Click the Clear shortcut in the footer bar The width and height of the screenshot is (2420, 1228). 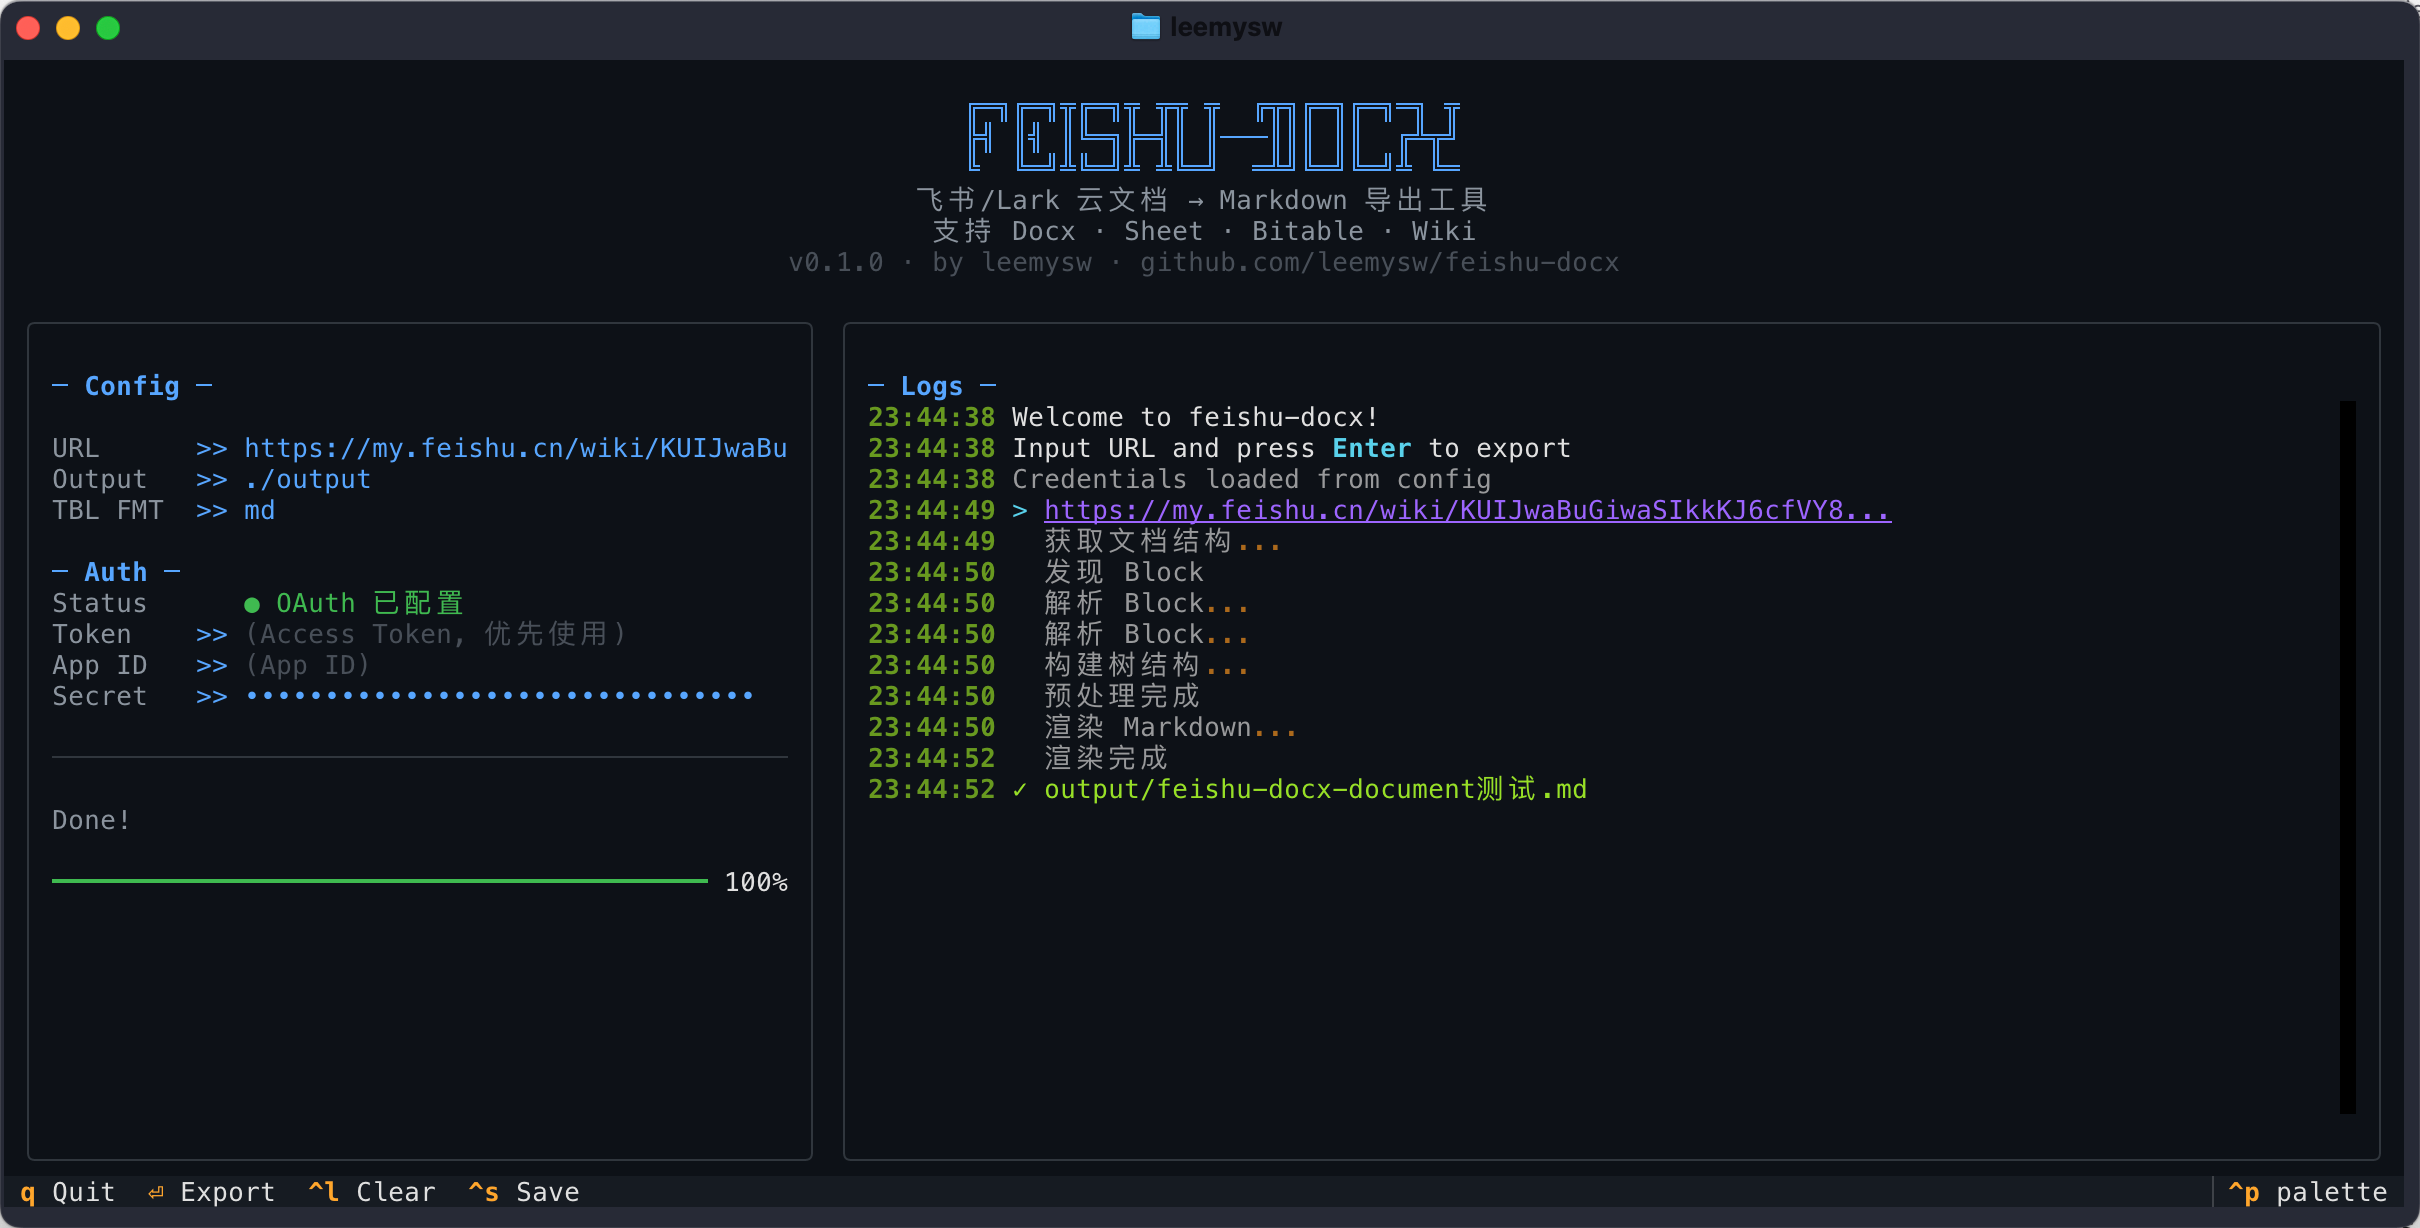(371, 1191)
